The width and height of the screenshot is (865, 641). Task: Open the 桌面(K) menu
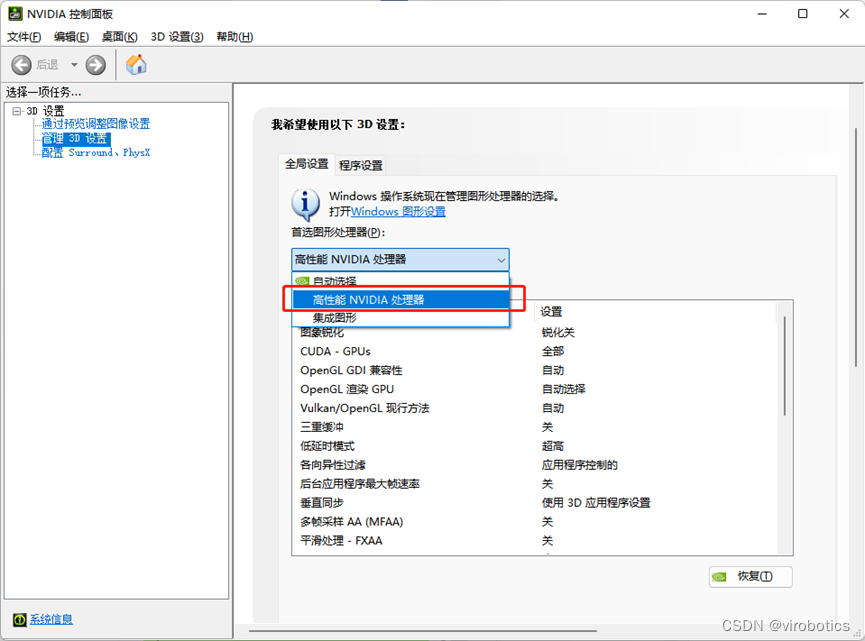point(120,37)
